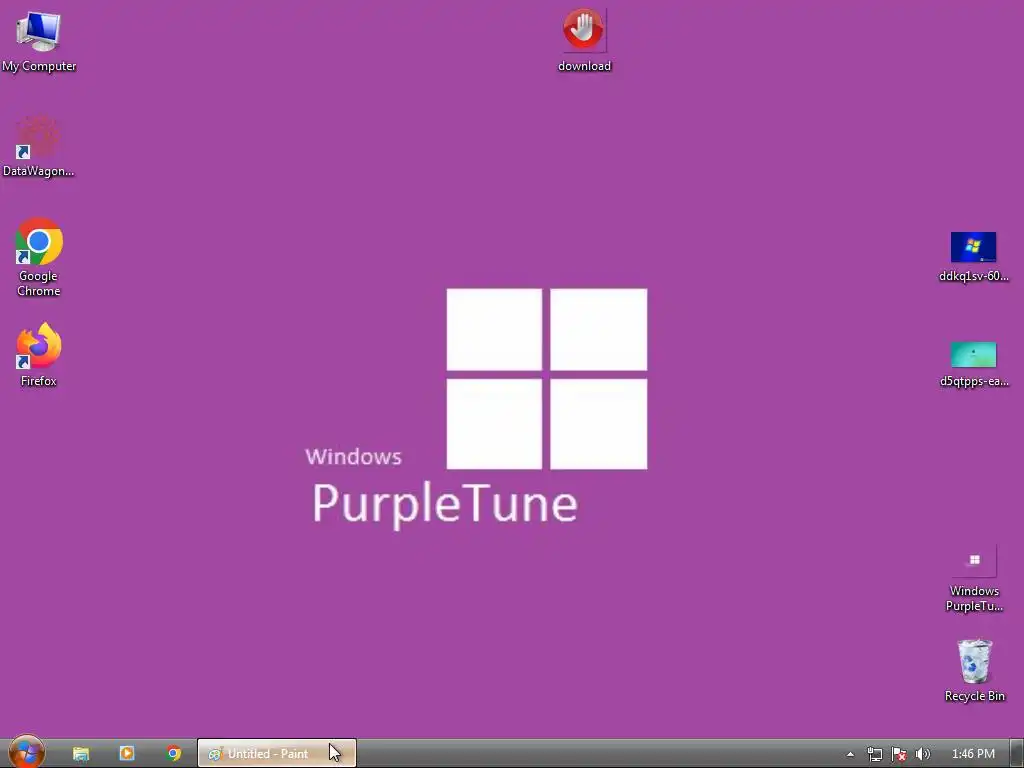Select the download icon with red hand
The height and width of the screenshot is (768, 1024).
click(x=584, y=40)
